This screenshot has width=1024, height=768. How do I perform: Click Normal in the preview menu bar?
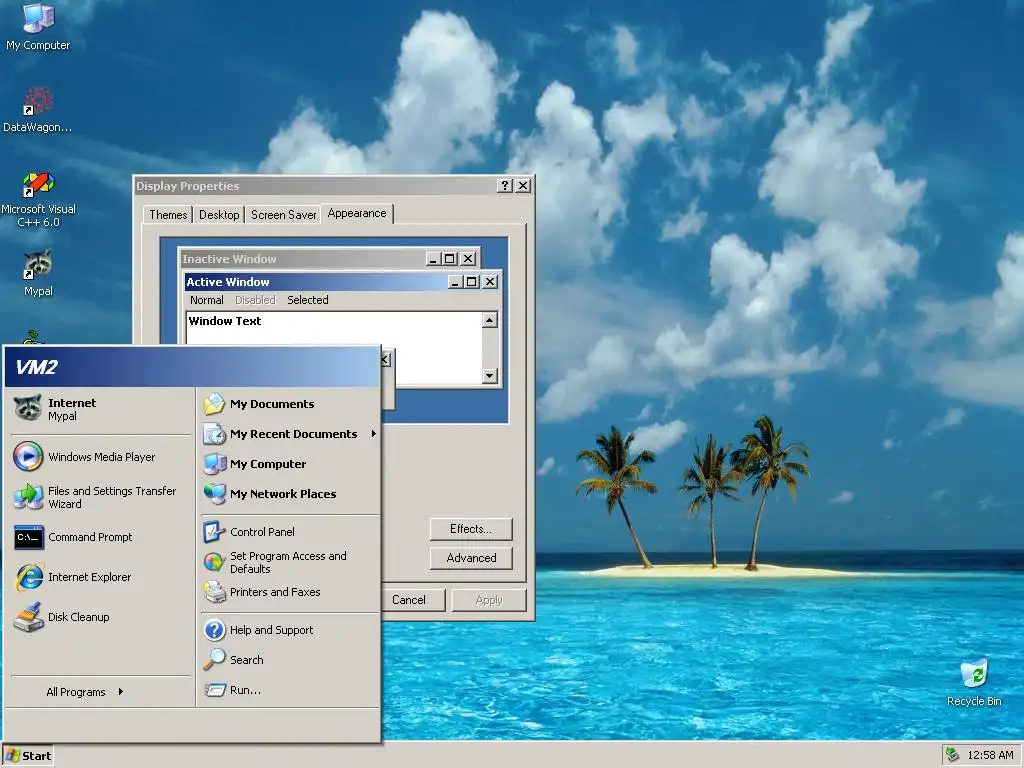pos(206,300)
